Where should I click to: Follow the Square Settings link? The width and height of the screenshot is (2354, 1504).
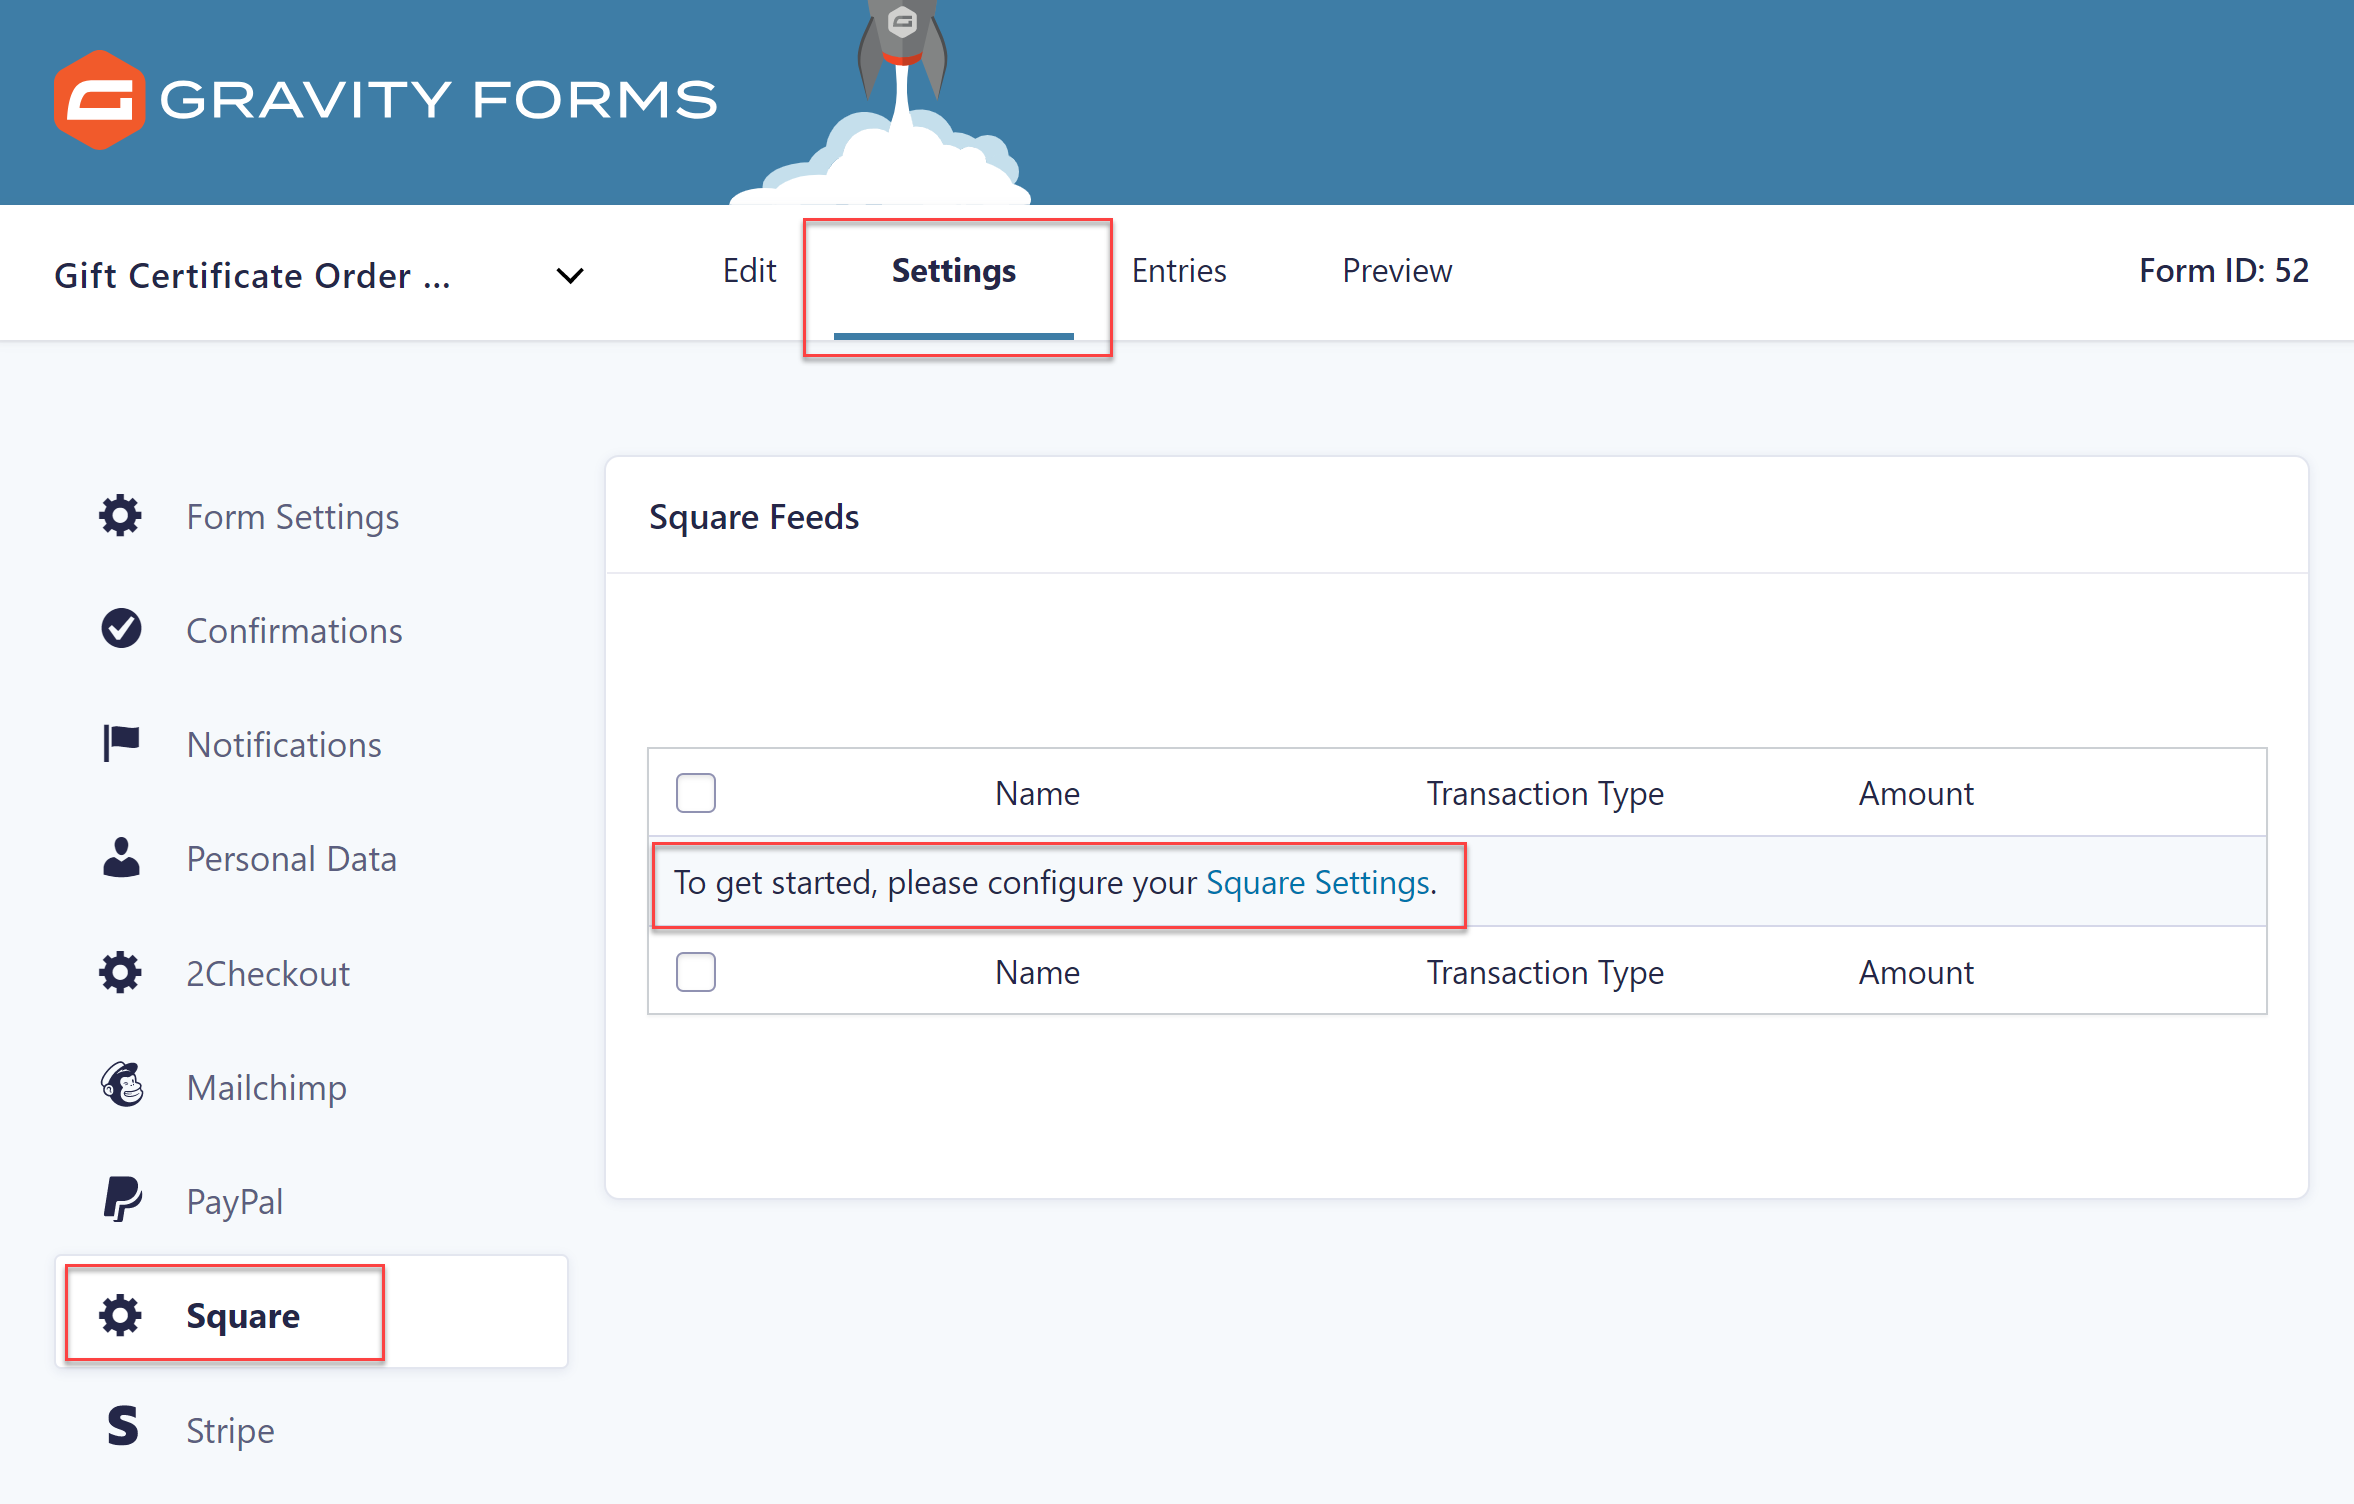[x=1318, y=883]
